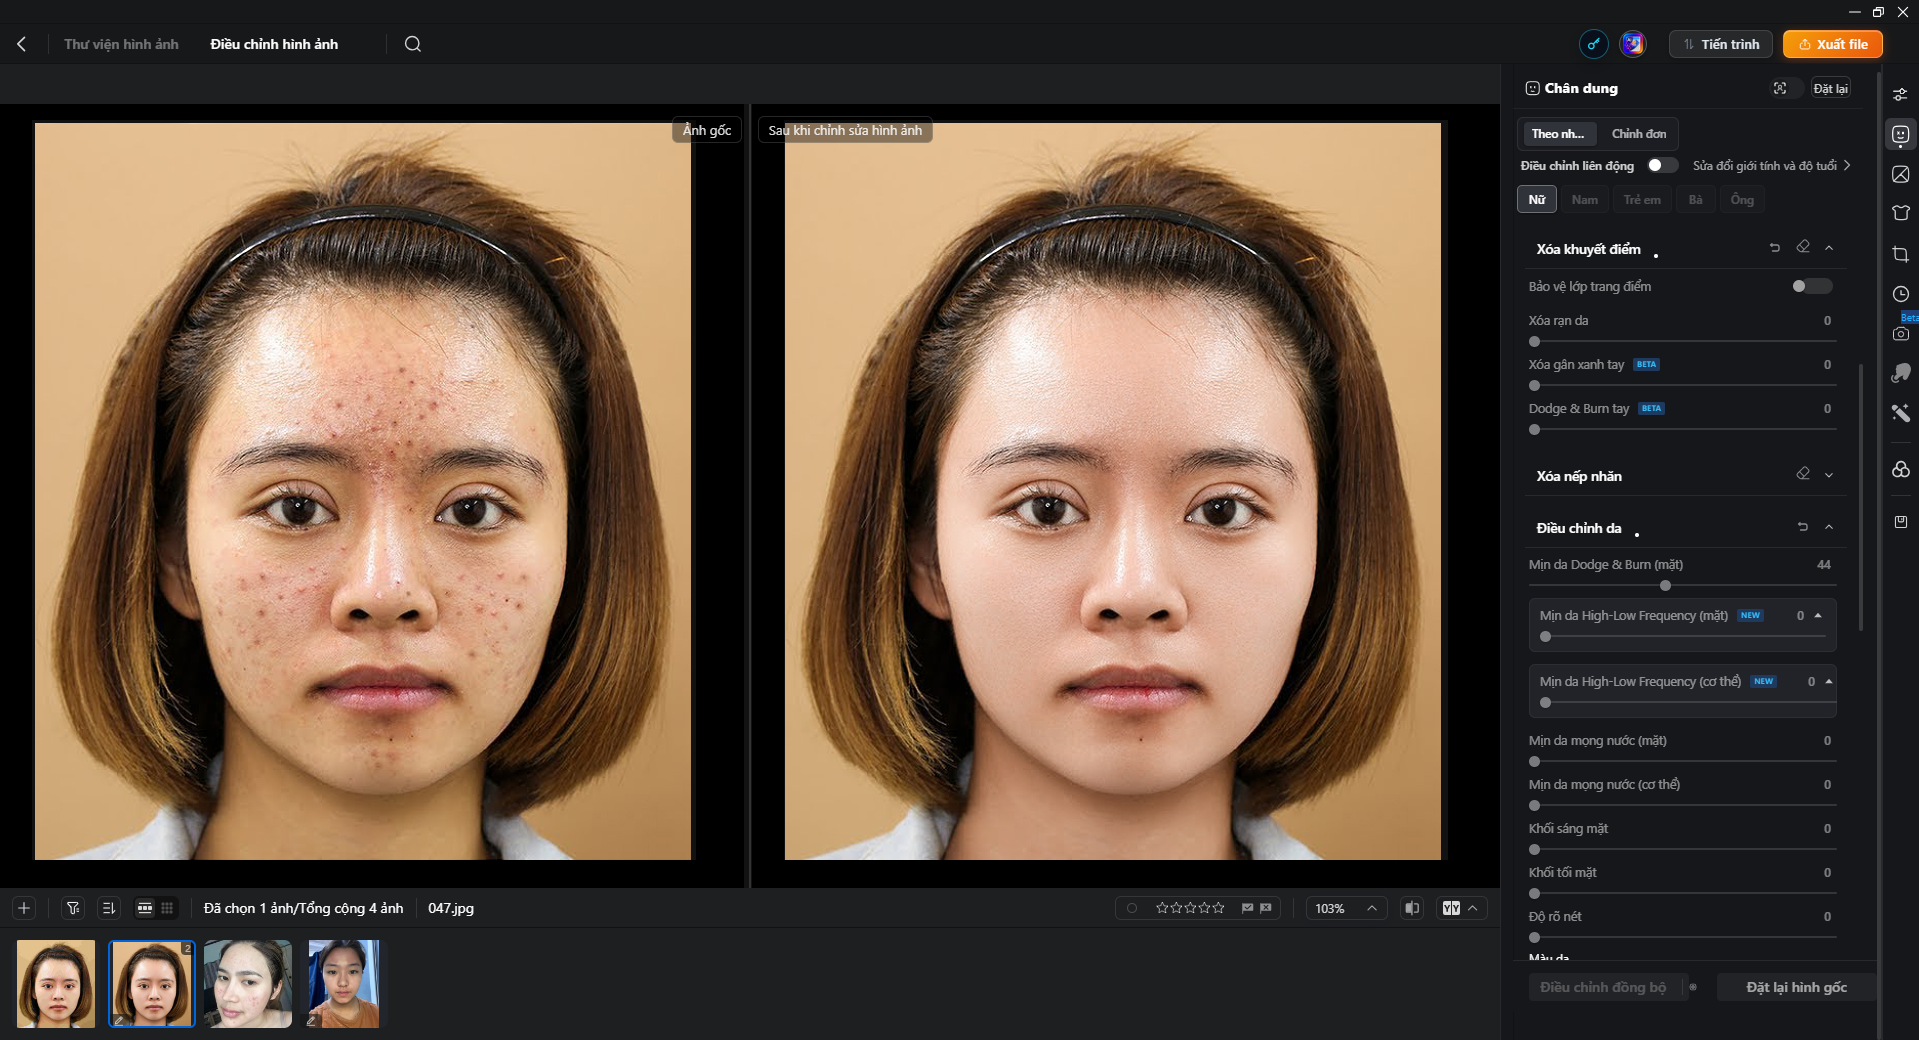
Task: Open the history clock icon
Action: (1900, 294)
